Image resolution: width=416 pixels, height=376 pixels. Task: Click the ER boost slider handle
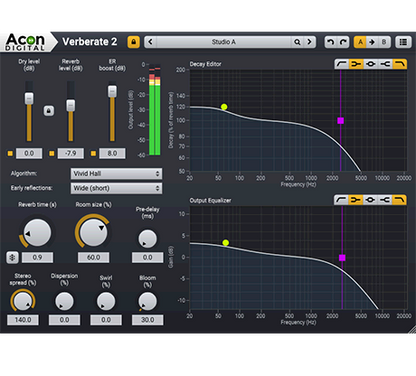(x=112, y=91)
